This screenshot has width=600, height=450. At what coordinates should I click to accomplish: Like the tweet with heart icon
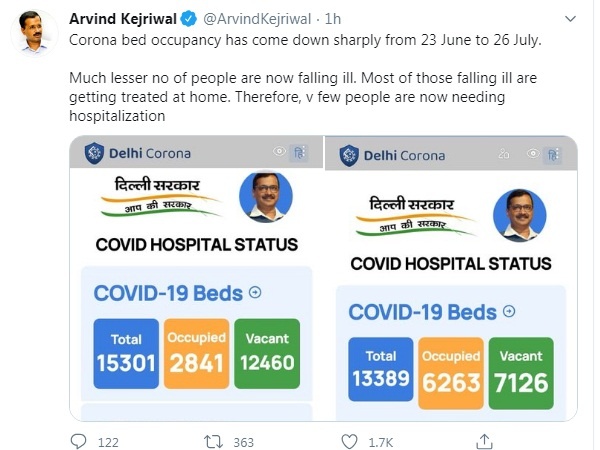point(349,442)
